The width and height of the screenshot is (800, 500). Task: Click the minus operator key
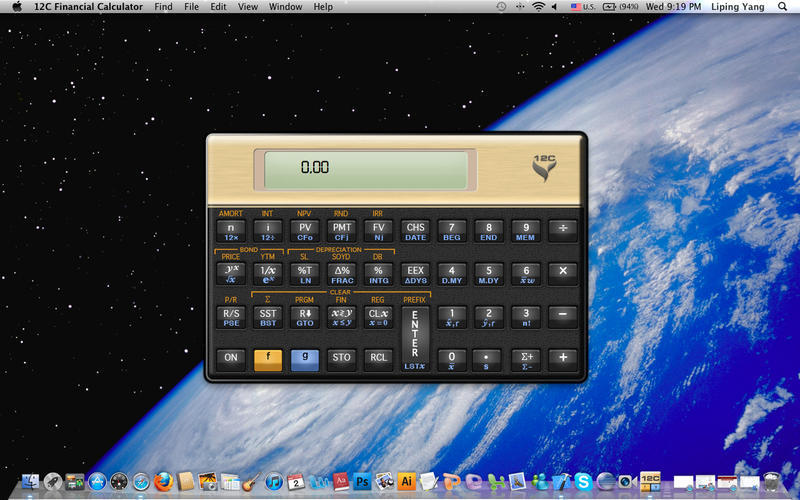(x=563, y=315)
